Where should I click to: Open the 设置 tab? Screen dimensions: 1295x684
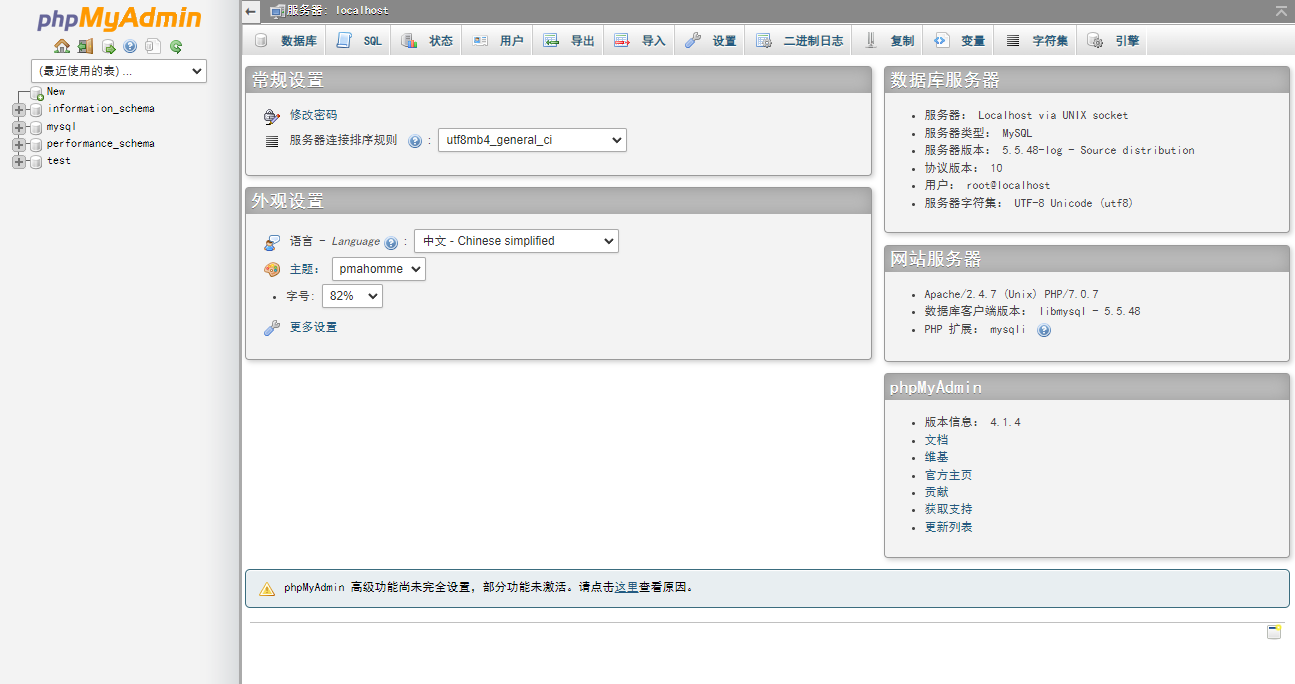[x=711, y=41]
